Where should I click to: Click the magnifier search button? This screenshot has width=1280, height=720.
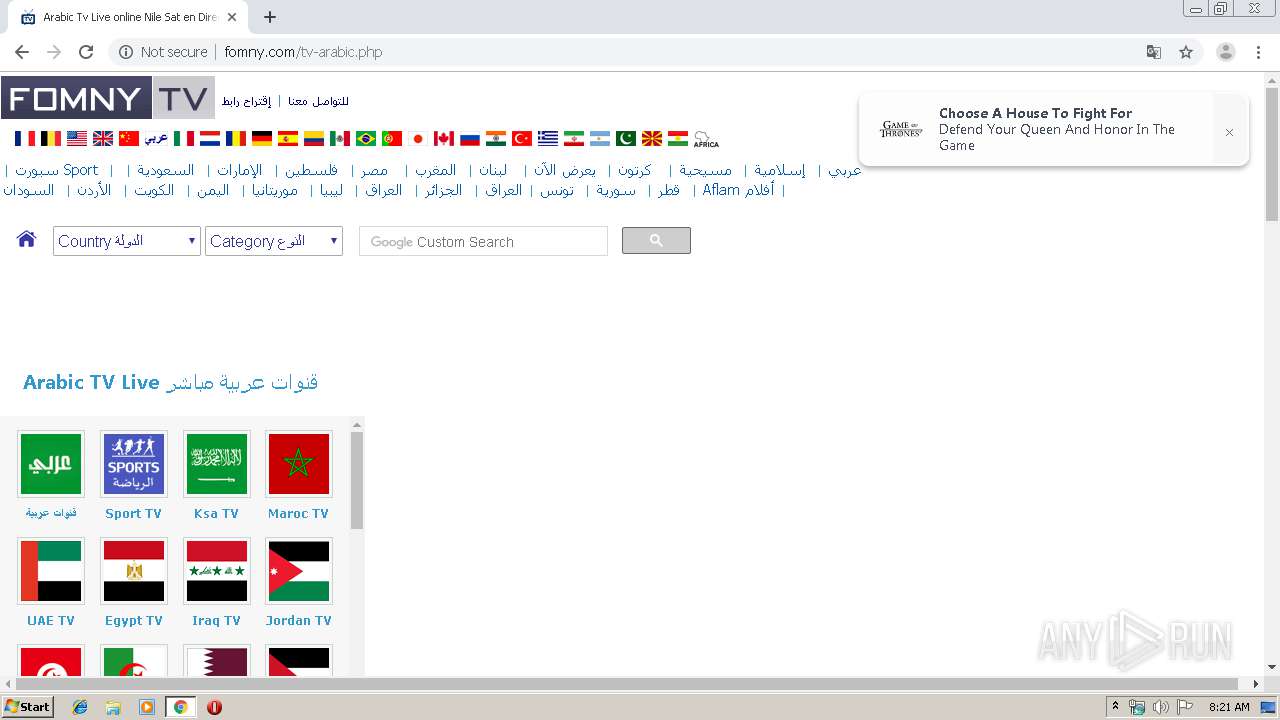click(x=656, y=240)
